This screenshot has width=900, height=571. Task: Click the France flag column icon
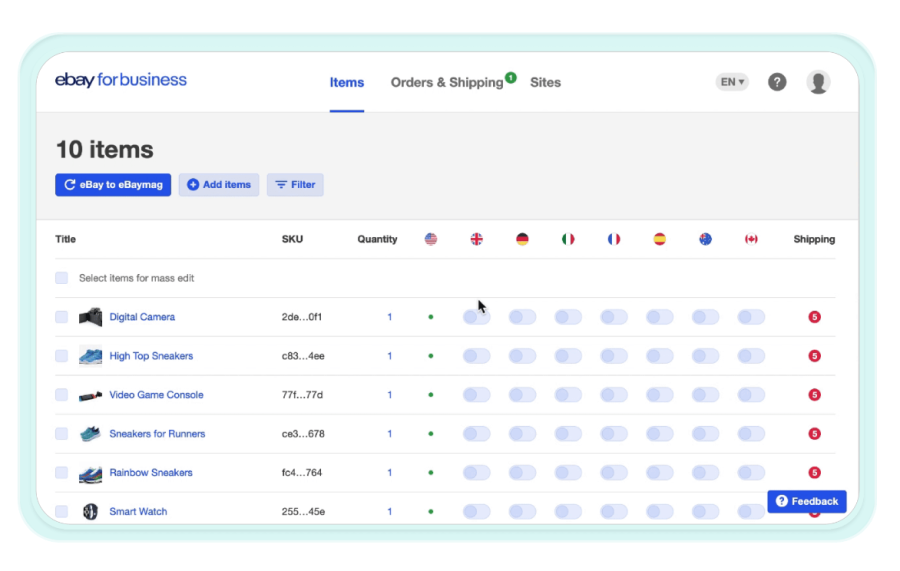614,239
